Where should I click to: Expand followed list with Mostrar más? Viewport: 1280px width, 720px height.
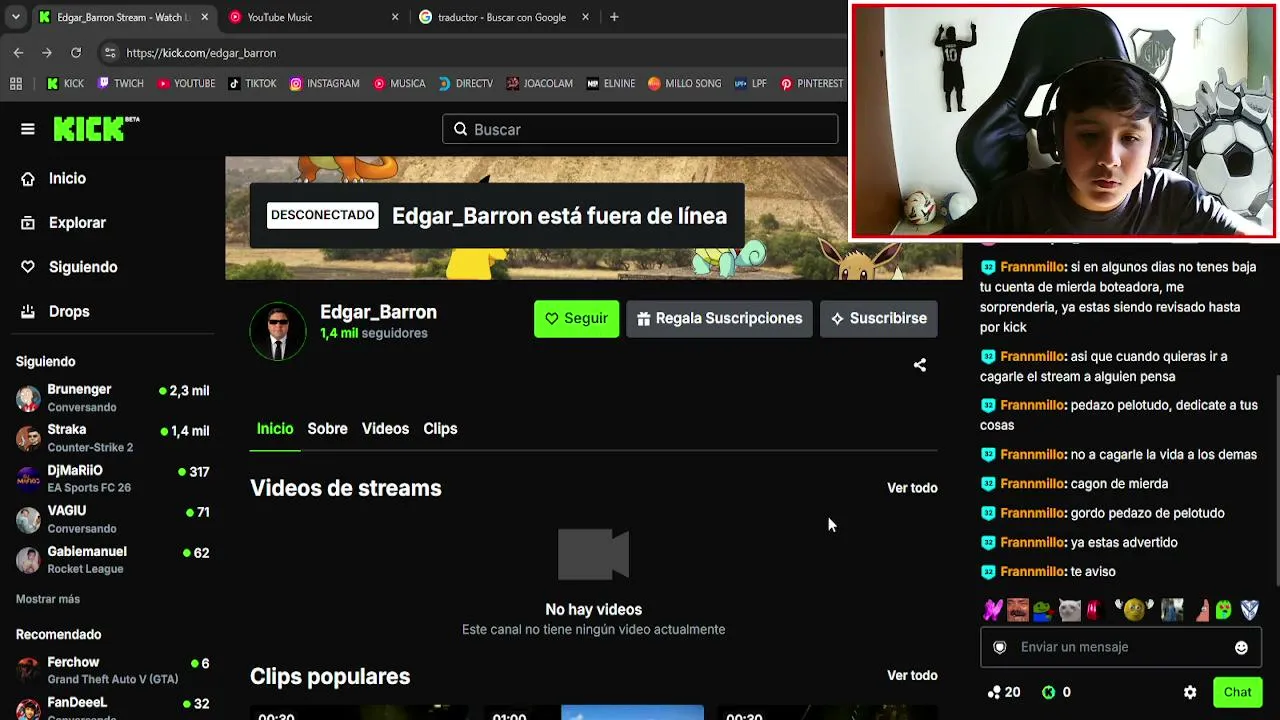[x=48, y=599]
